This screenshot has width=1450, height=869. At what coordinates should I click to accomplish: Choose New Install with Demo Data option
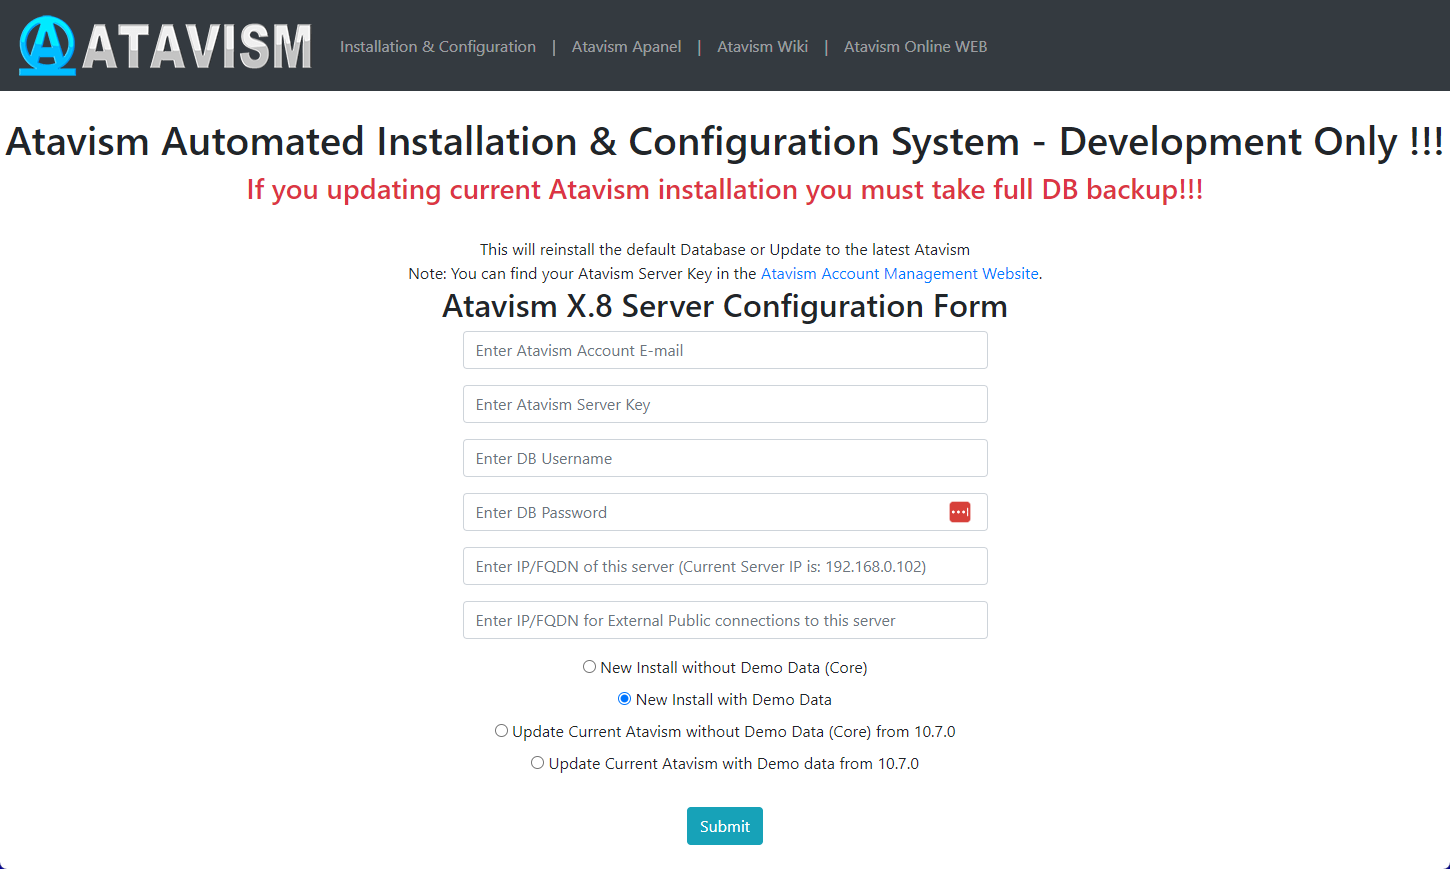pyautogui.click(x=625, y=699)
